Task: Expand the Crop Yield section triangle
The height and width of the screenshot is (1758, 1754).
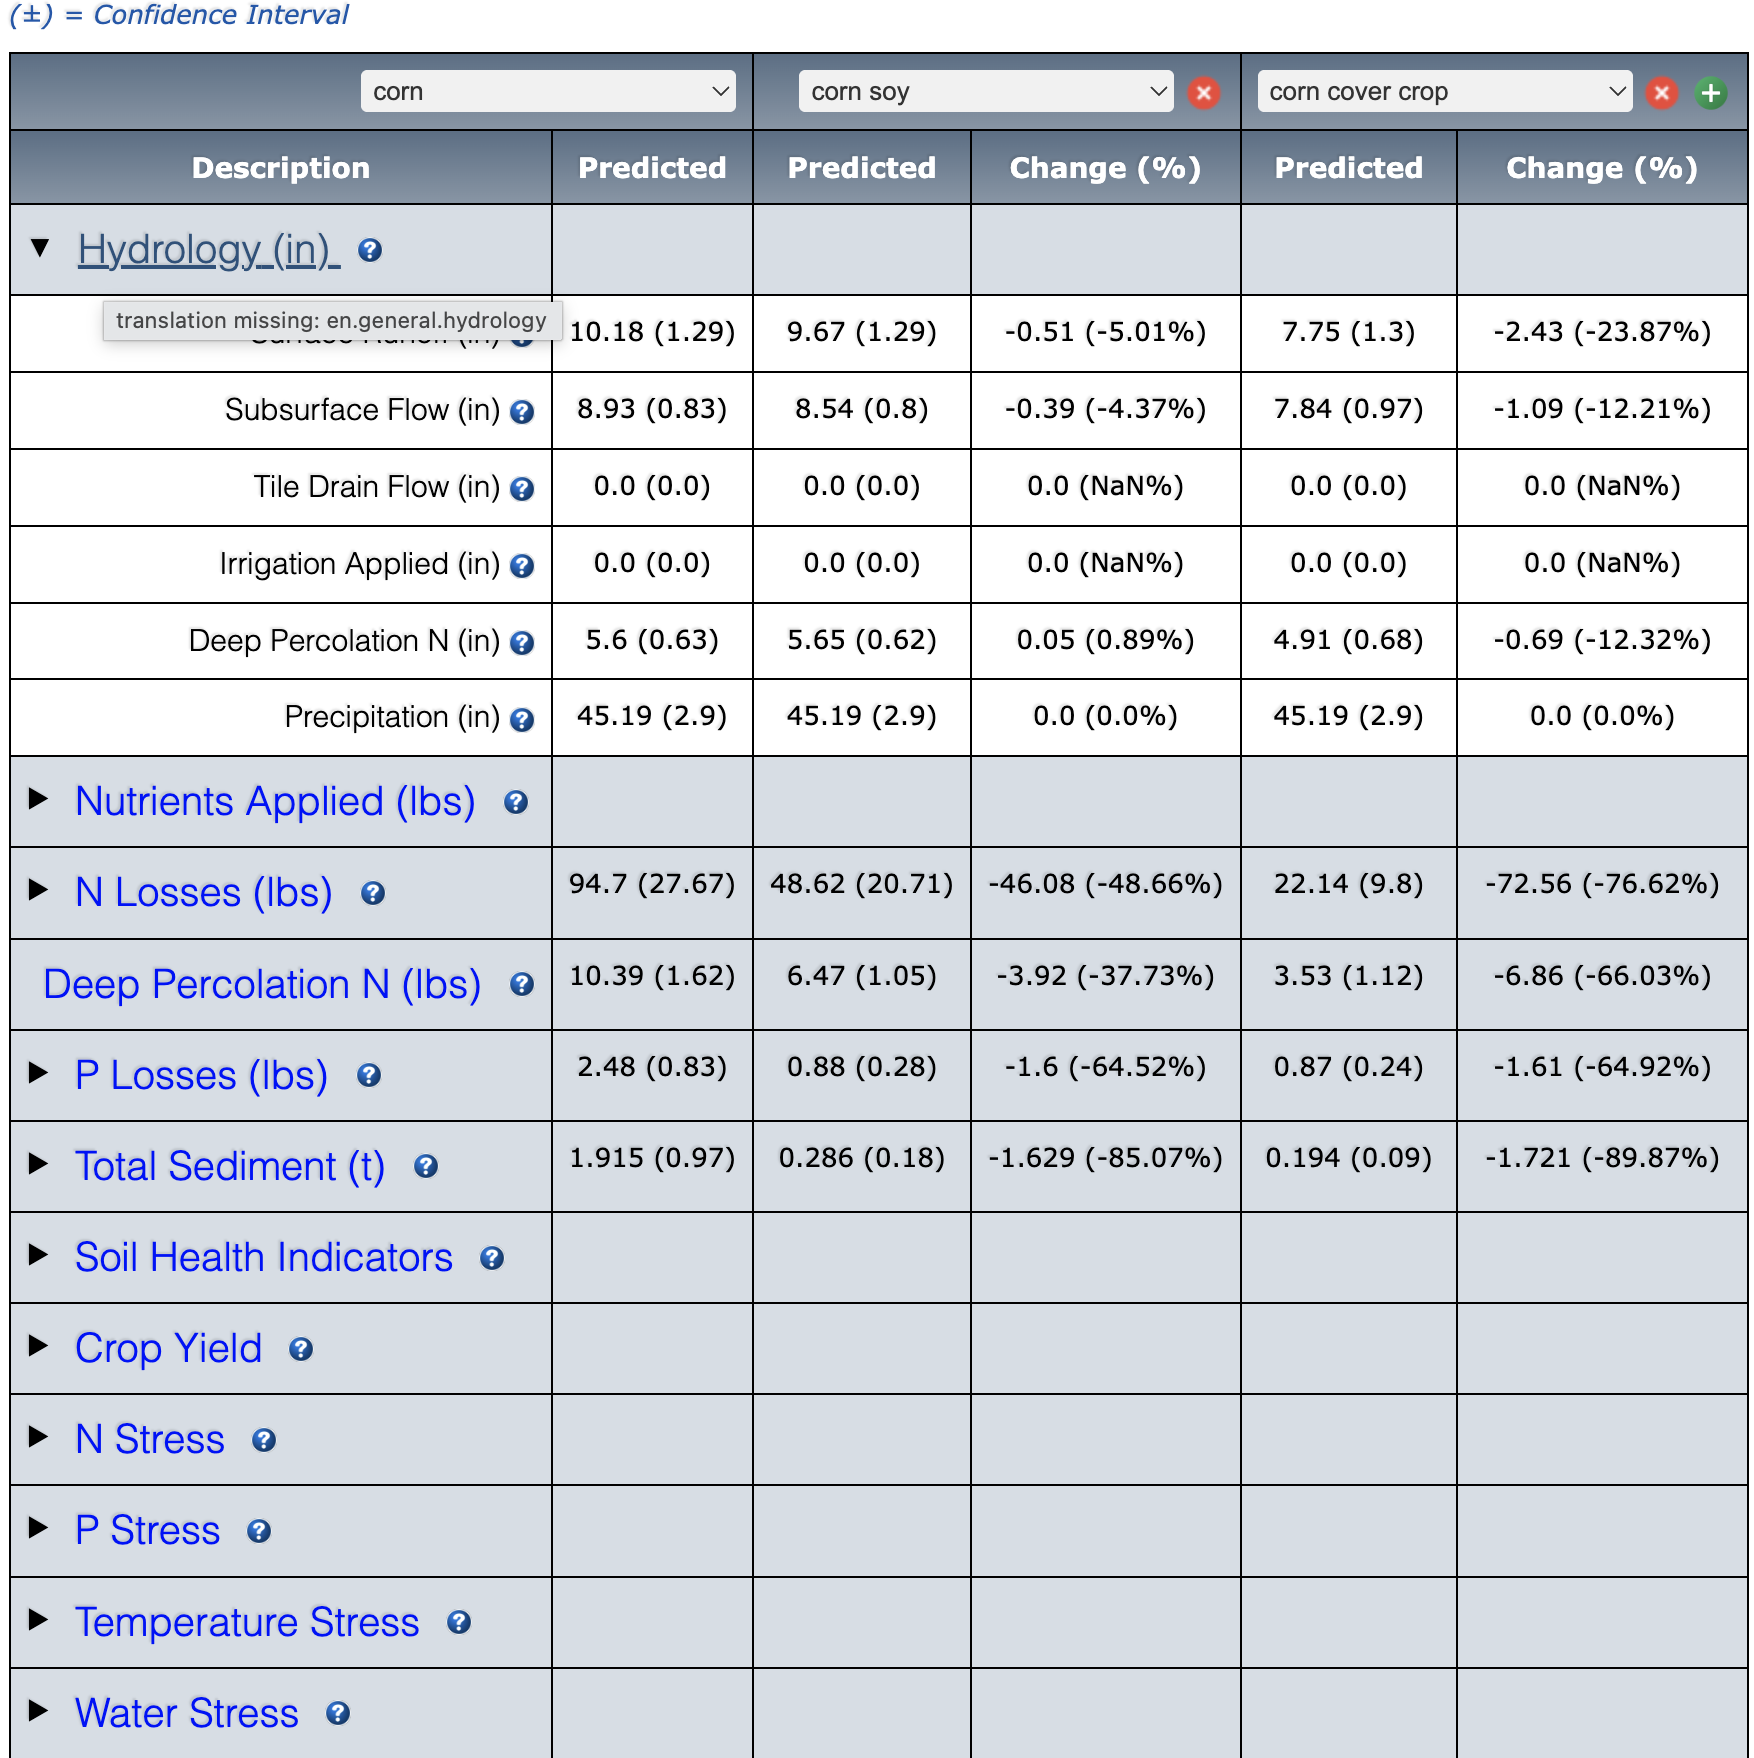Action: click(38, 1345)
